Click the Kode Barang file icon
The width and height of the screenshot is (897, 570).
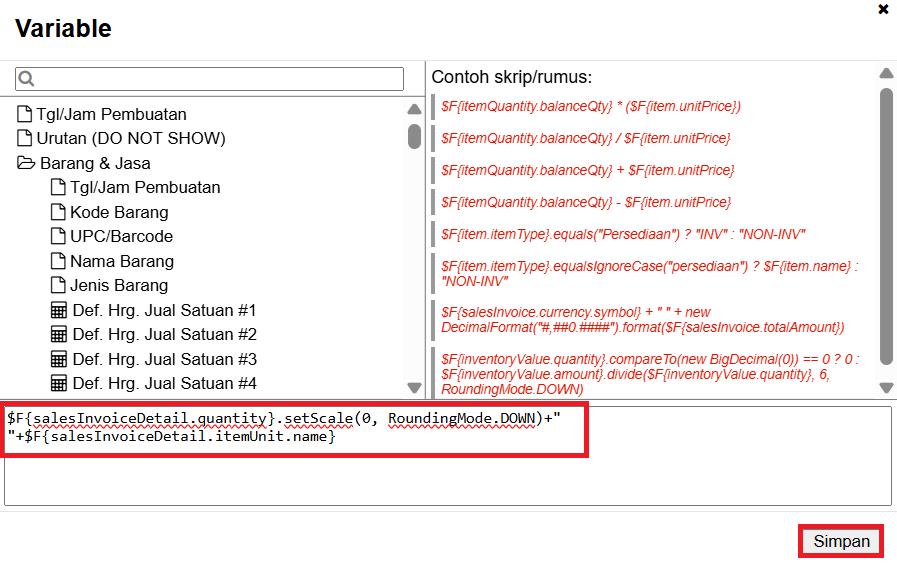[58, 212]
